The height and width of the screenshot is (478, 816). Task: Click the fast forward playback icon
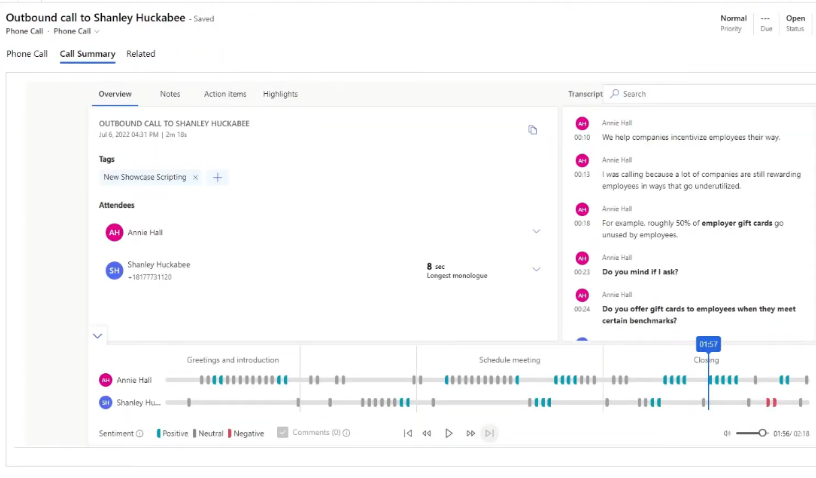[x=470, y=433]
